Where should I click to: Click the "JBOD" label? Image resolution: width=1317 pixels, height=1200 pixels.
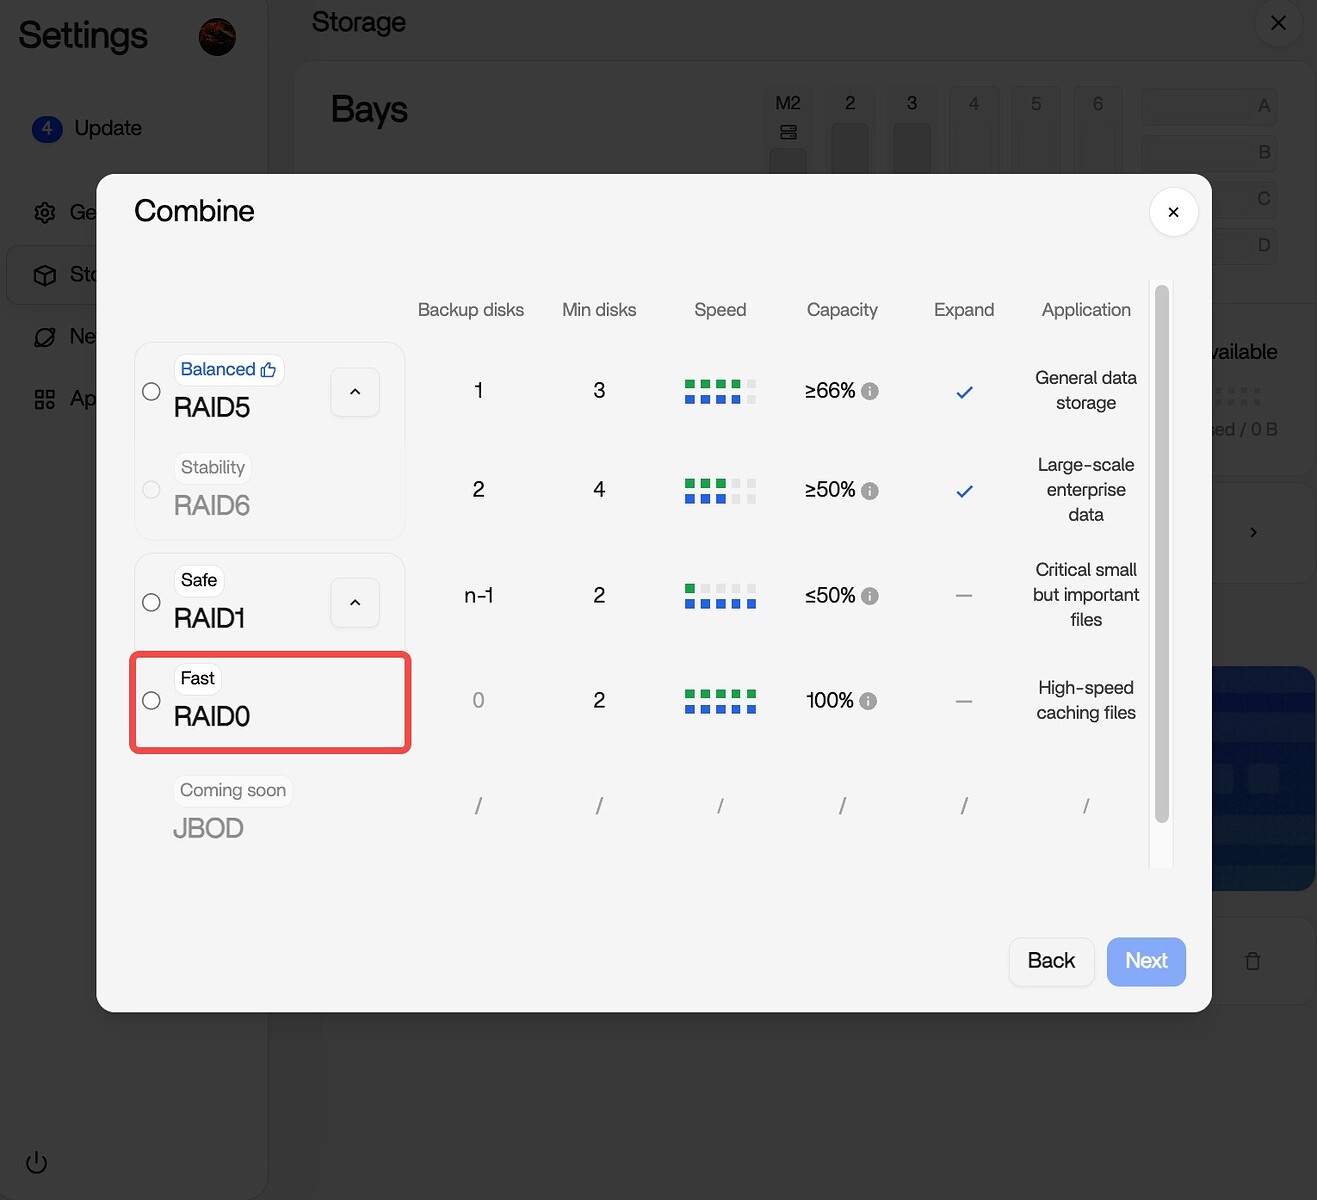[x=208, y=828]
